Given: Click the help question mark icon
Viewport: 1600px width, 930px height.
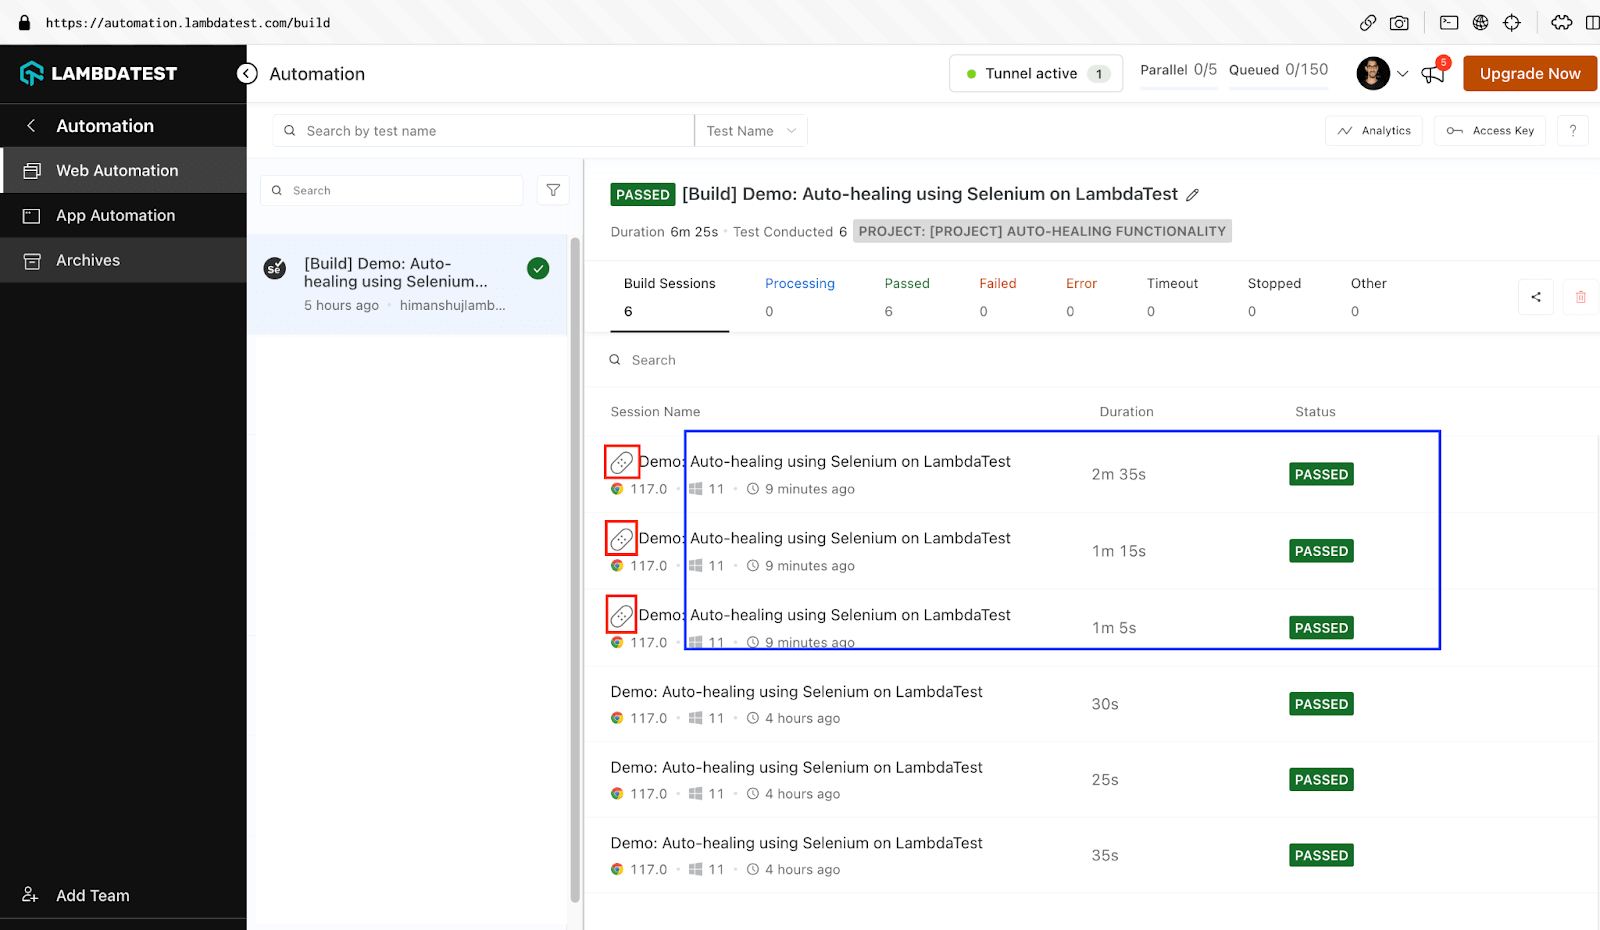Looking at the screenshot, I should (1572, 130).
